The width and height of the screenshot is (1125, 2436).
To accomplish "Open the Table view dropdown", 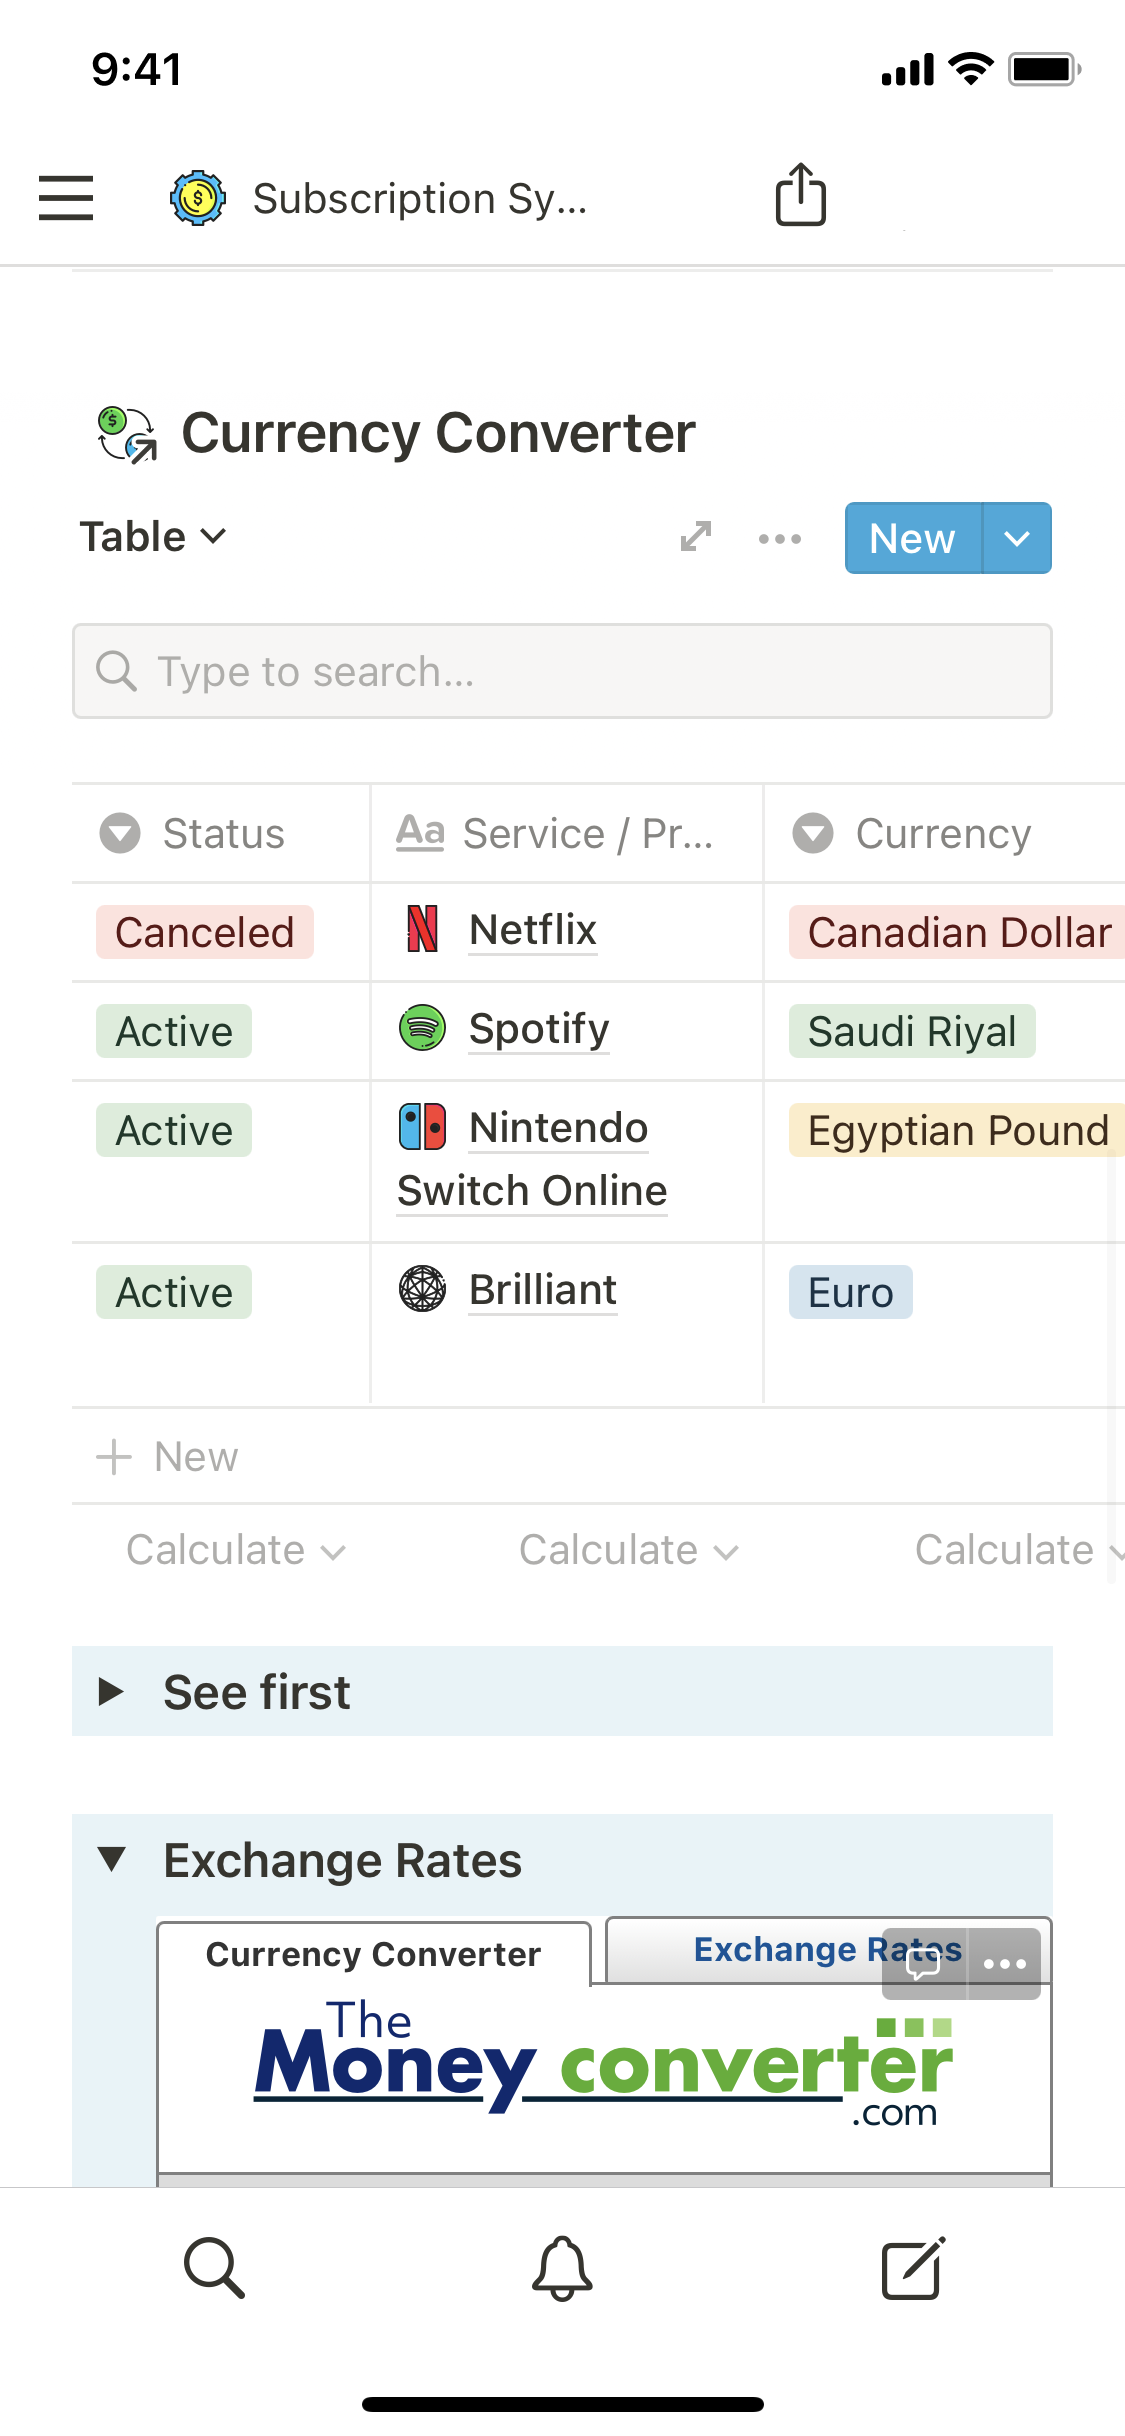I will coord(154,537).
